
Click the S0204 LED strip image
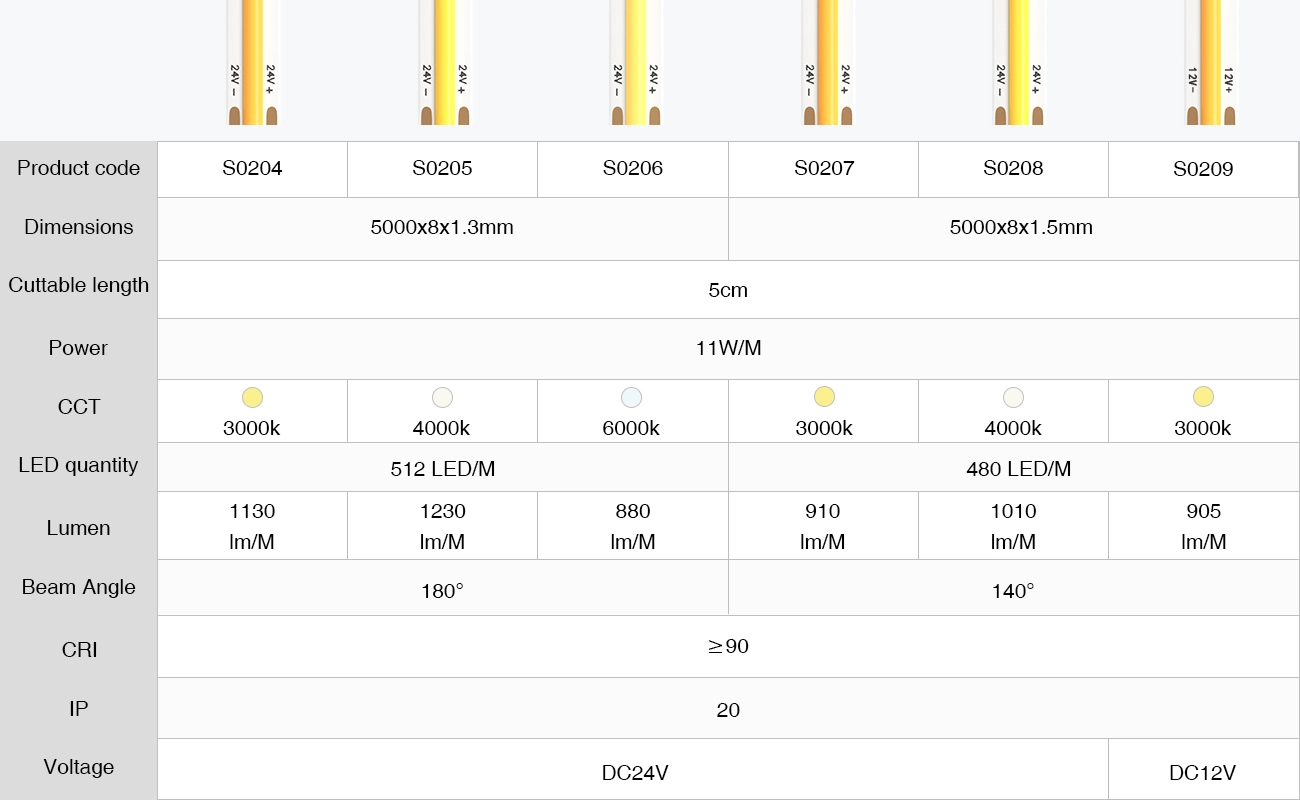[x=252, y=62]
